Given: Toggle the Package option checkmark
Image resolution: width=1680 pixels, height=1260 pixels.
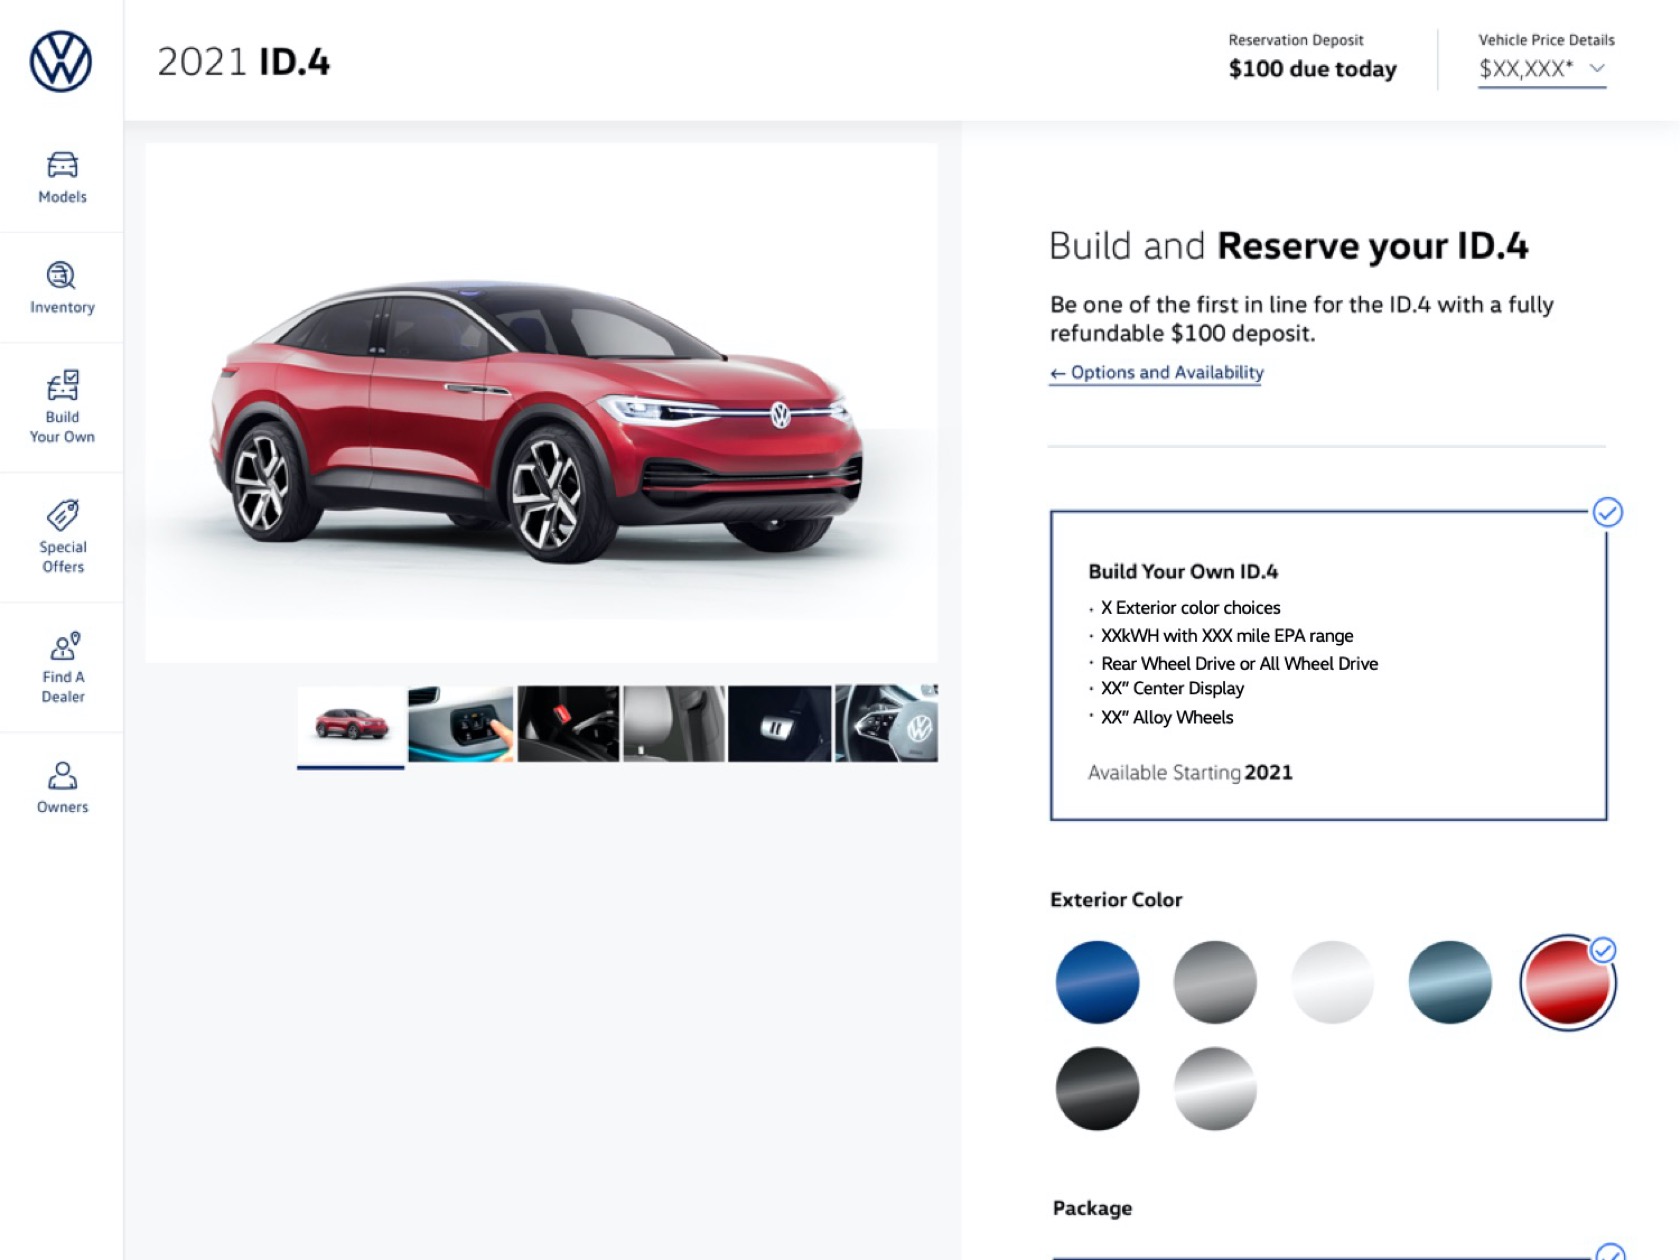Looking at the screenshot, I should click(x=1610, y=1252).
